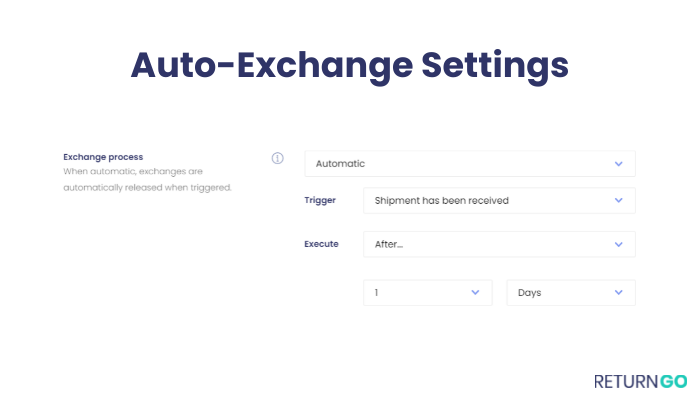Open the number dropdown showing 1

pyautogui.click(x=428, y=293)
